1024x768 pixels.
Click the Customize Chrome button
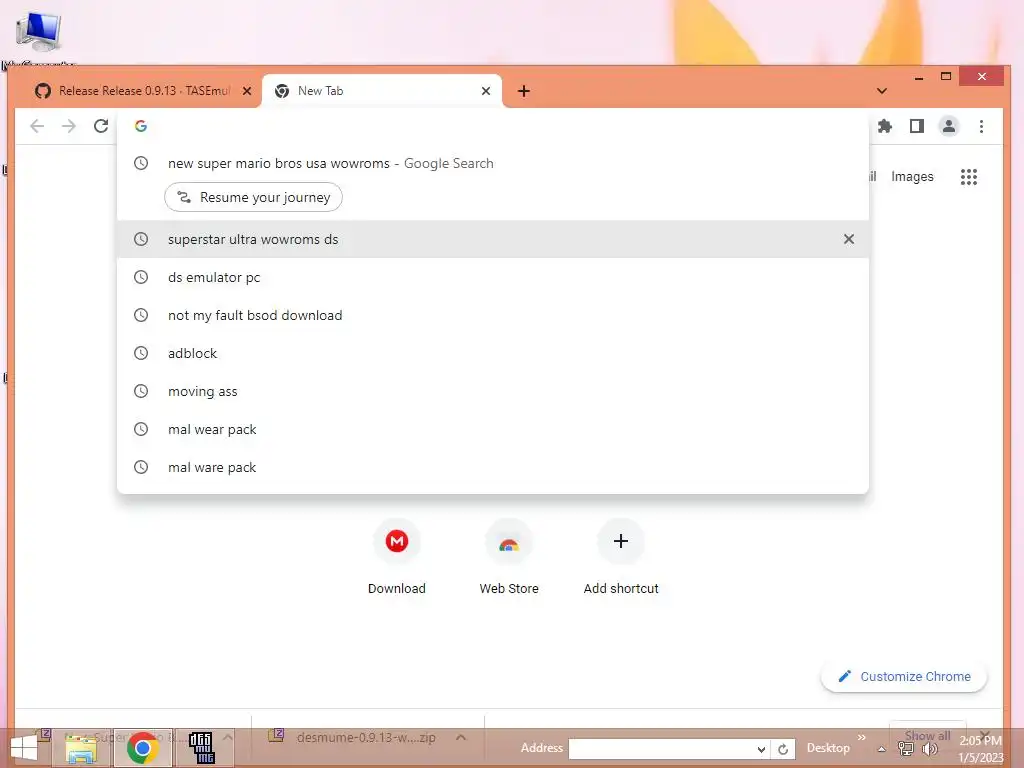(x=904, y=677)
